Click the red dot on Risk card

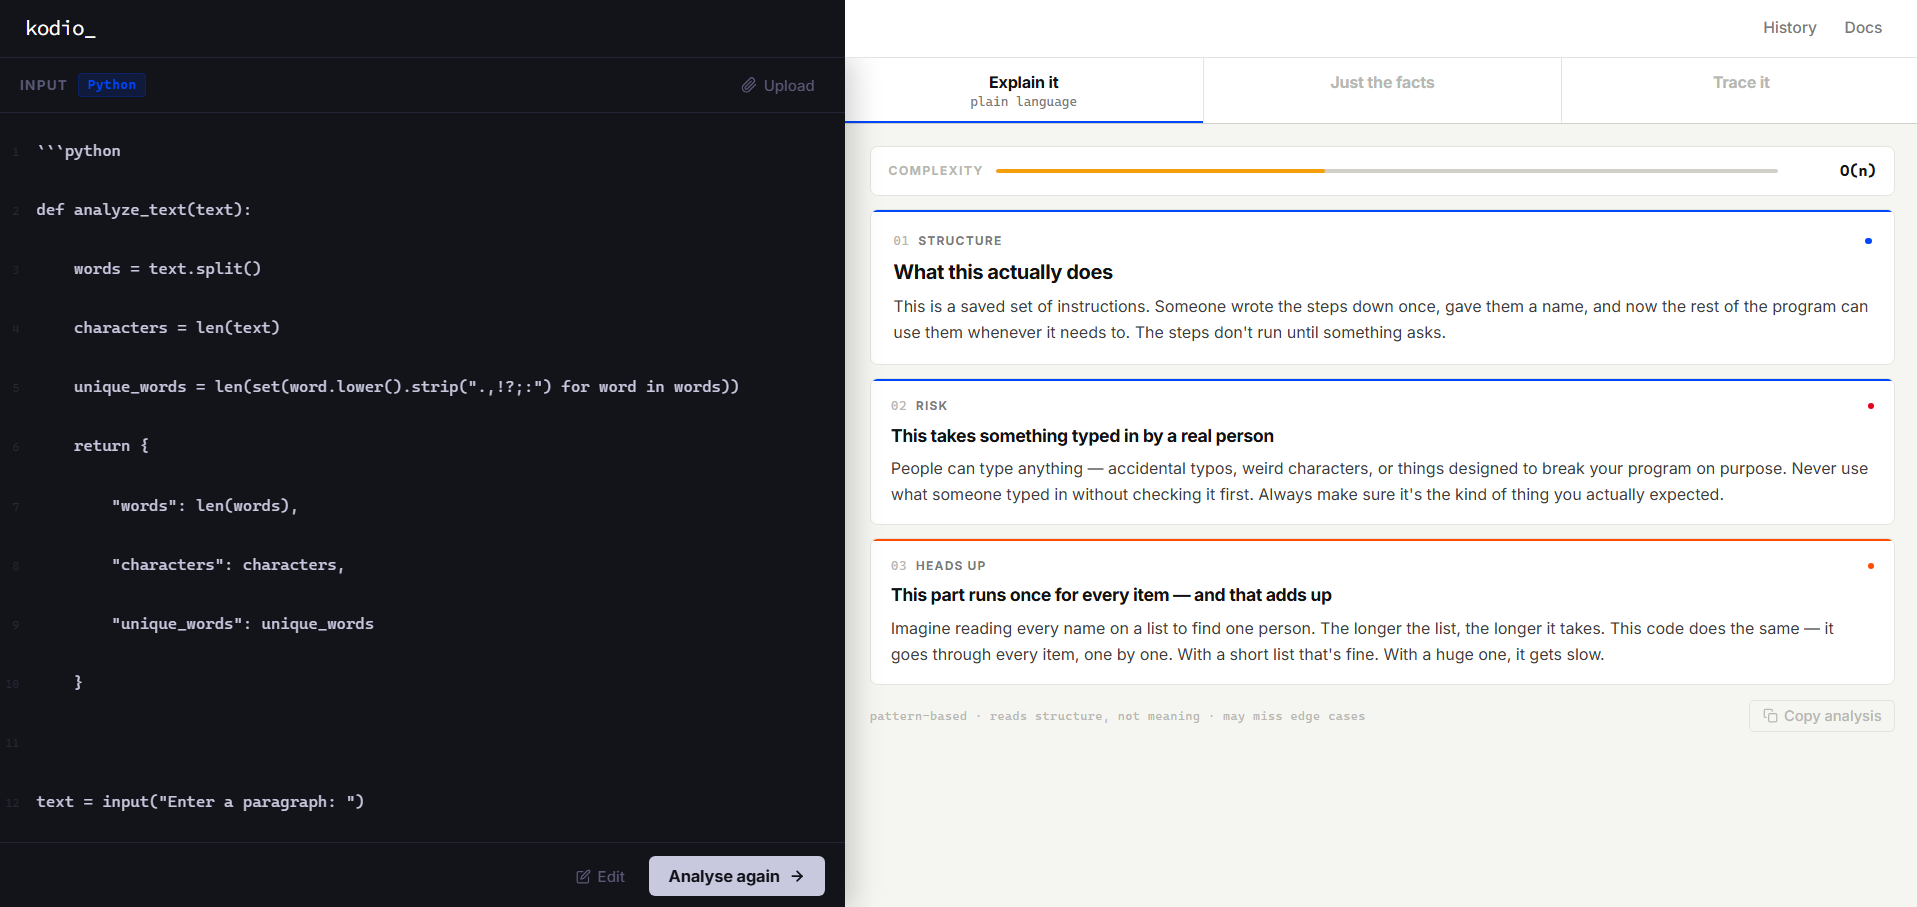1870,406
